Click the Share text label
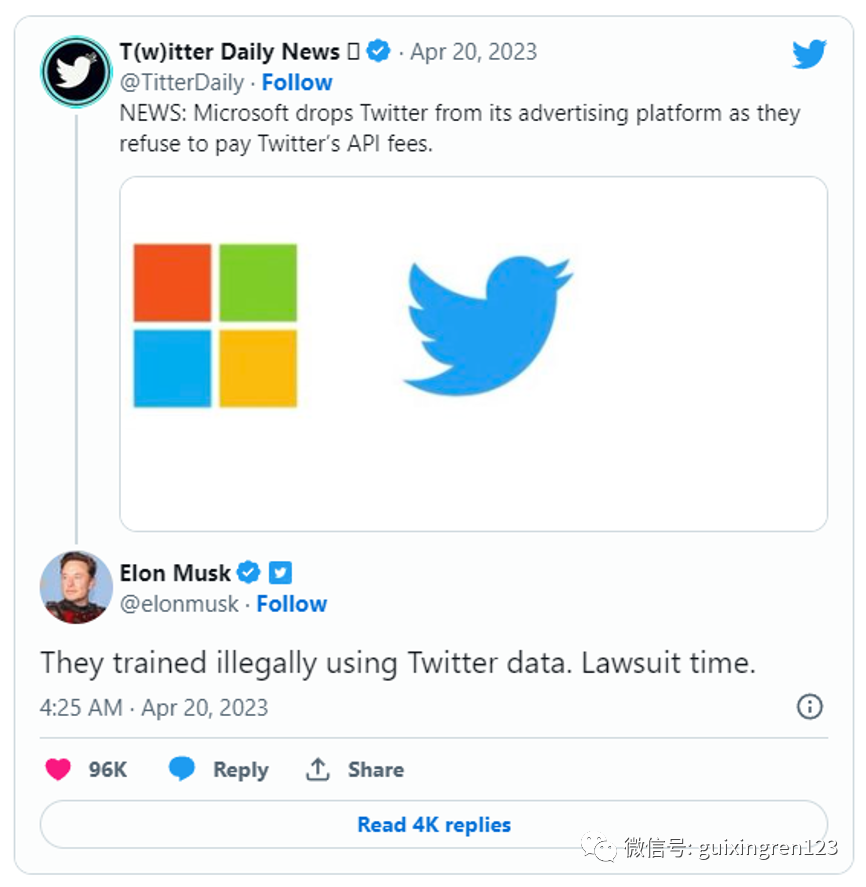This screenshot has height=887, width=866. (x=376, y=770)
